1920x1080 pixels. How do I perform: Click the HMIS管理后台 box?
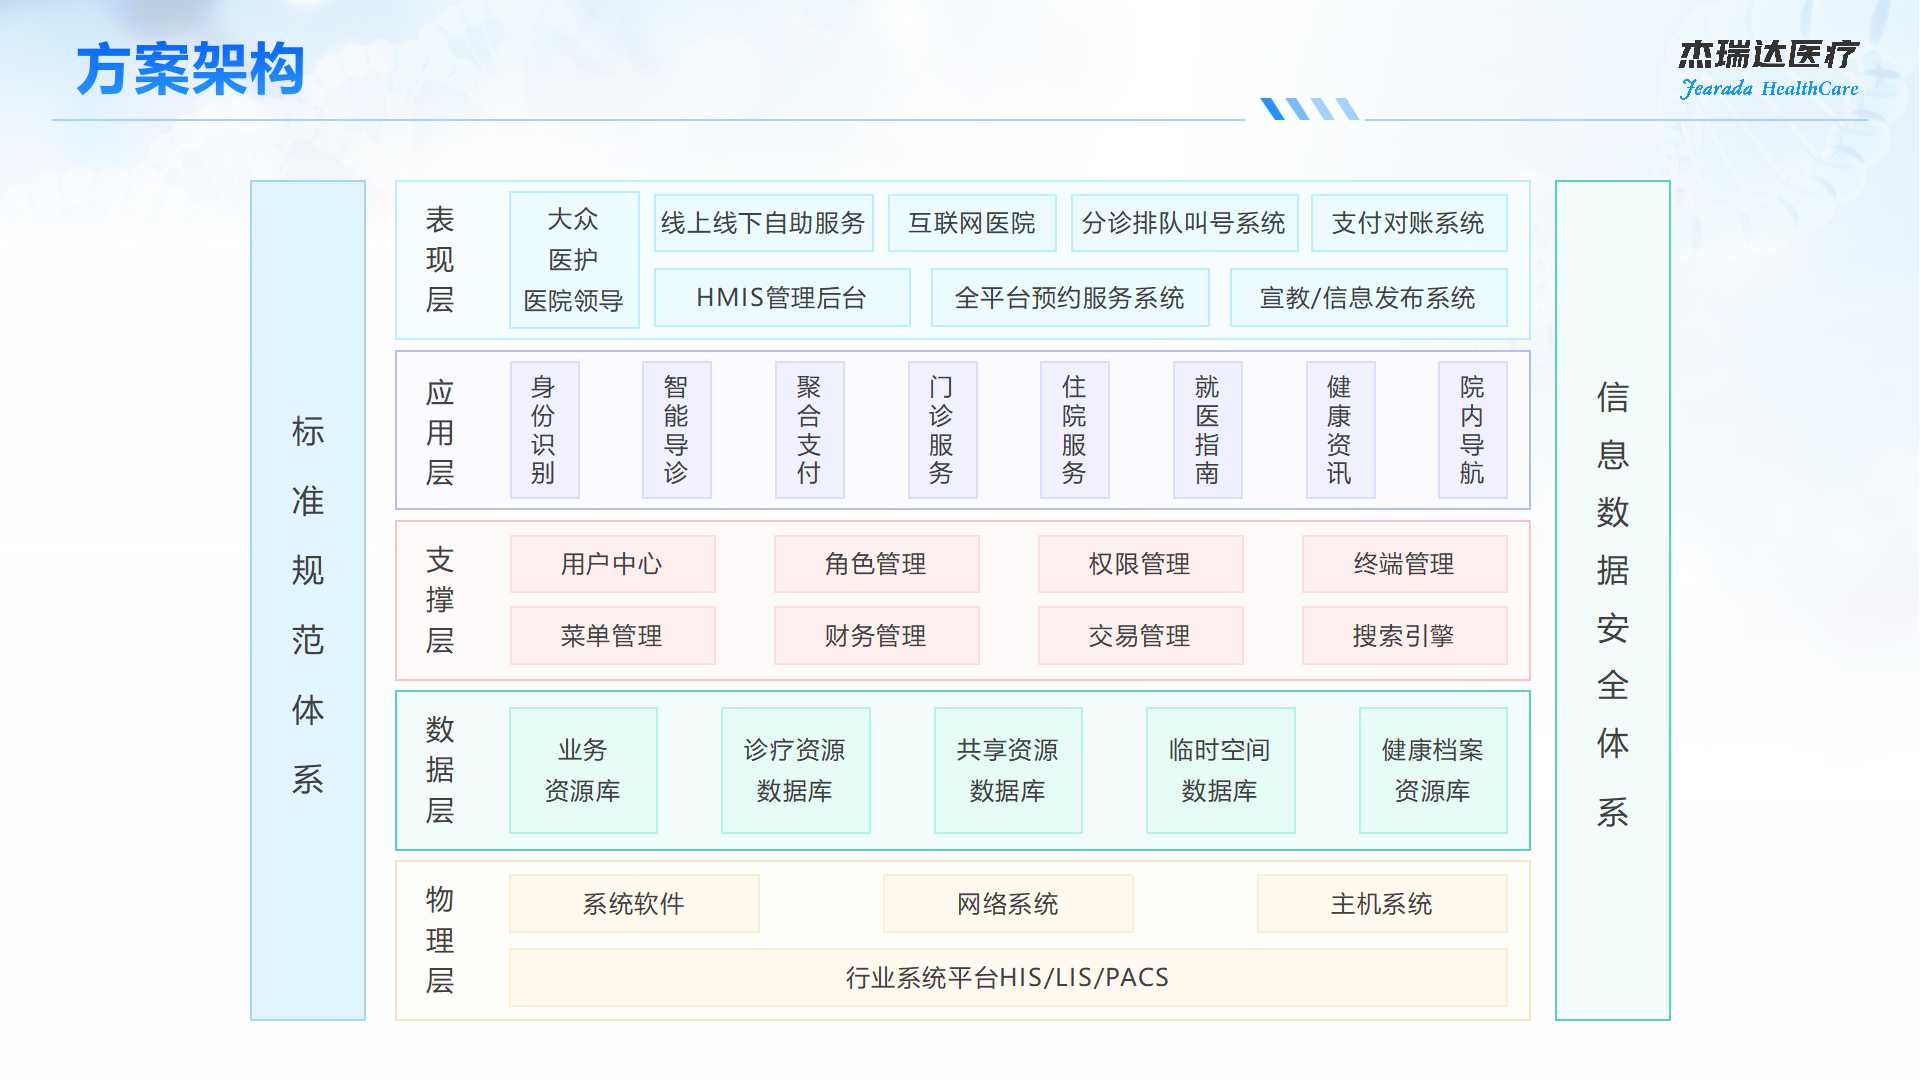pos(781,298)
